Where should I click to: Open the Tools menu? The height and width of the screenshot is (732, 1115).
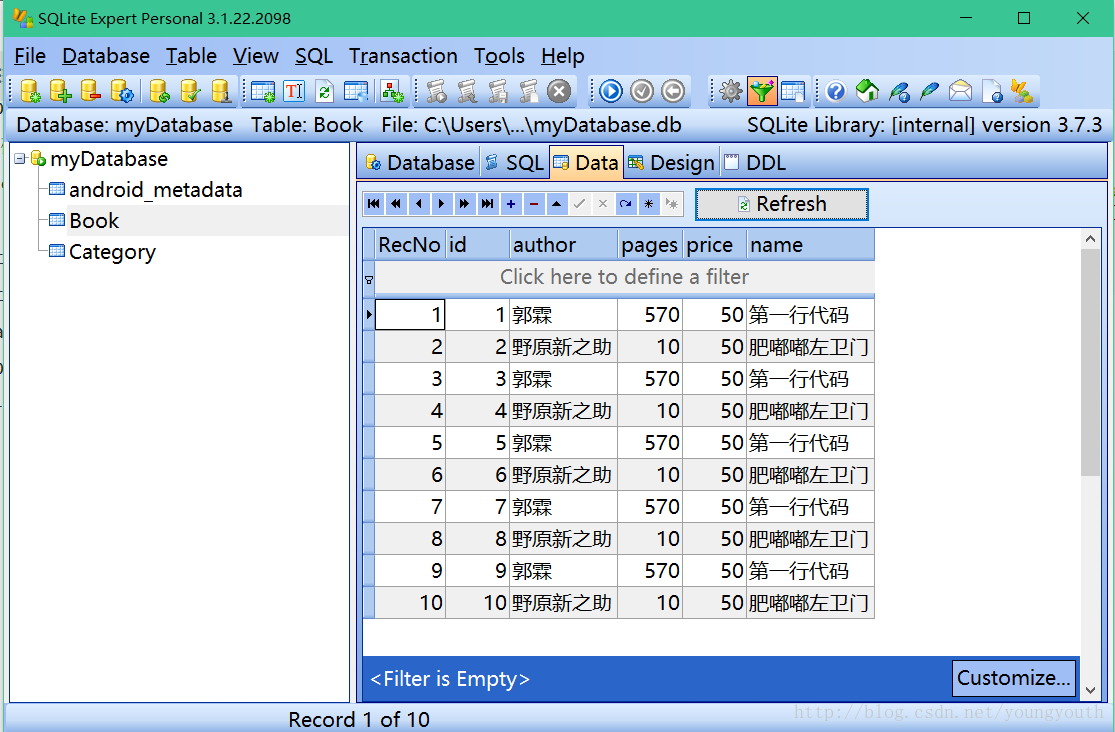tap(499, 56)
